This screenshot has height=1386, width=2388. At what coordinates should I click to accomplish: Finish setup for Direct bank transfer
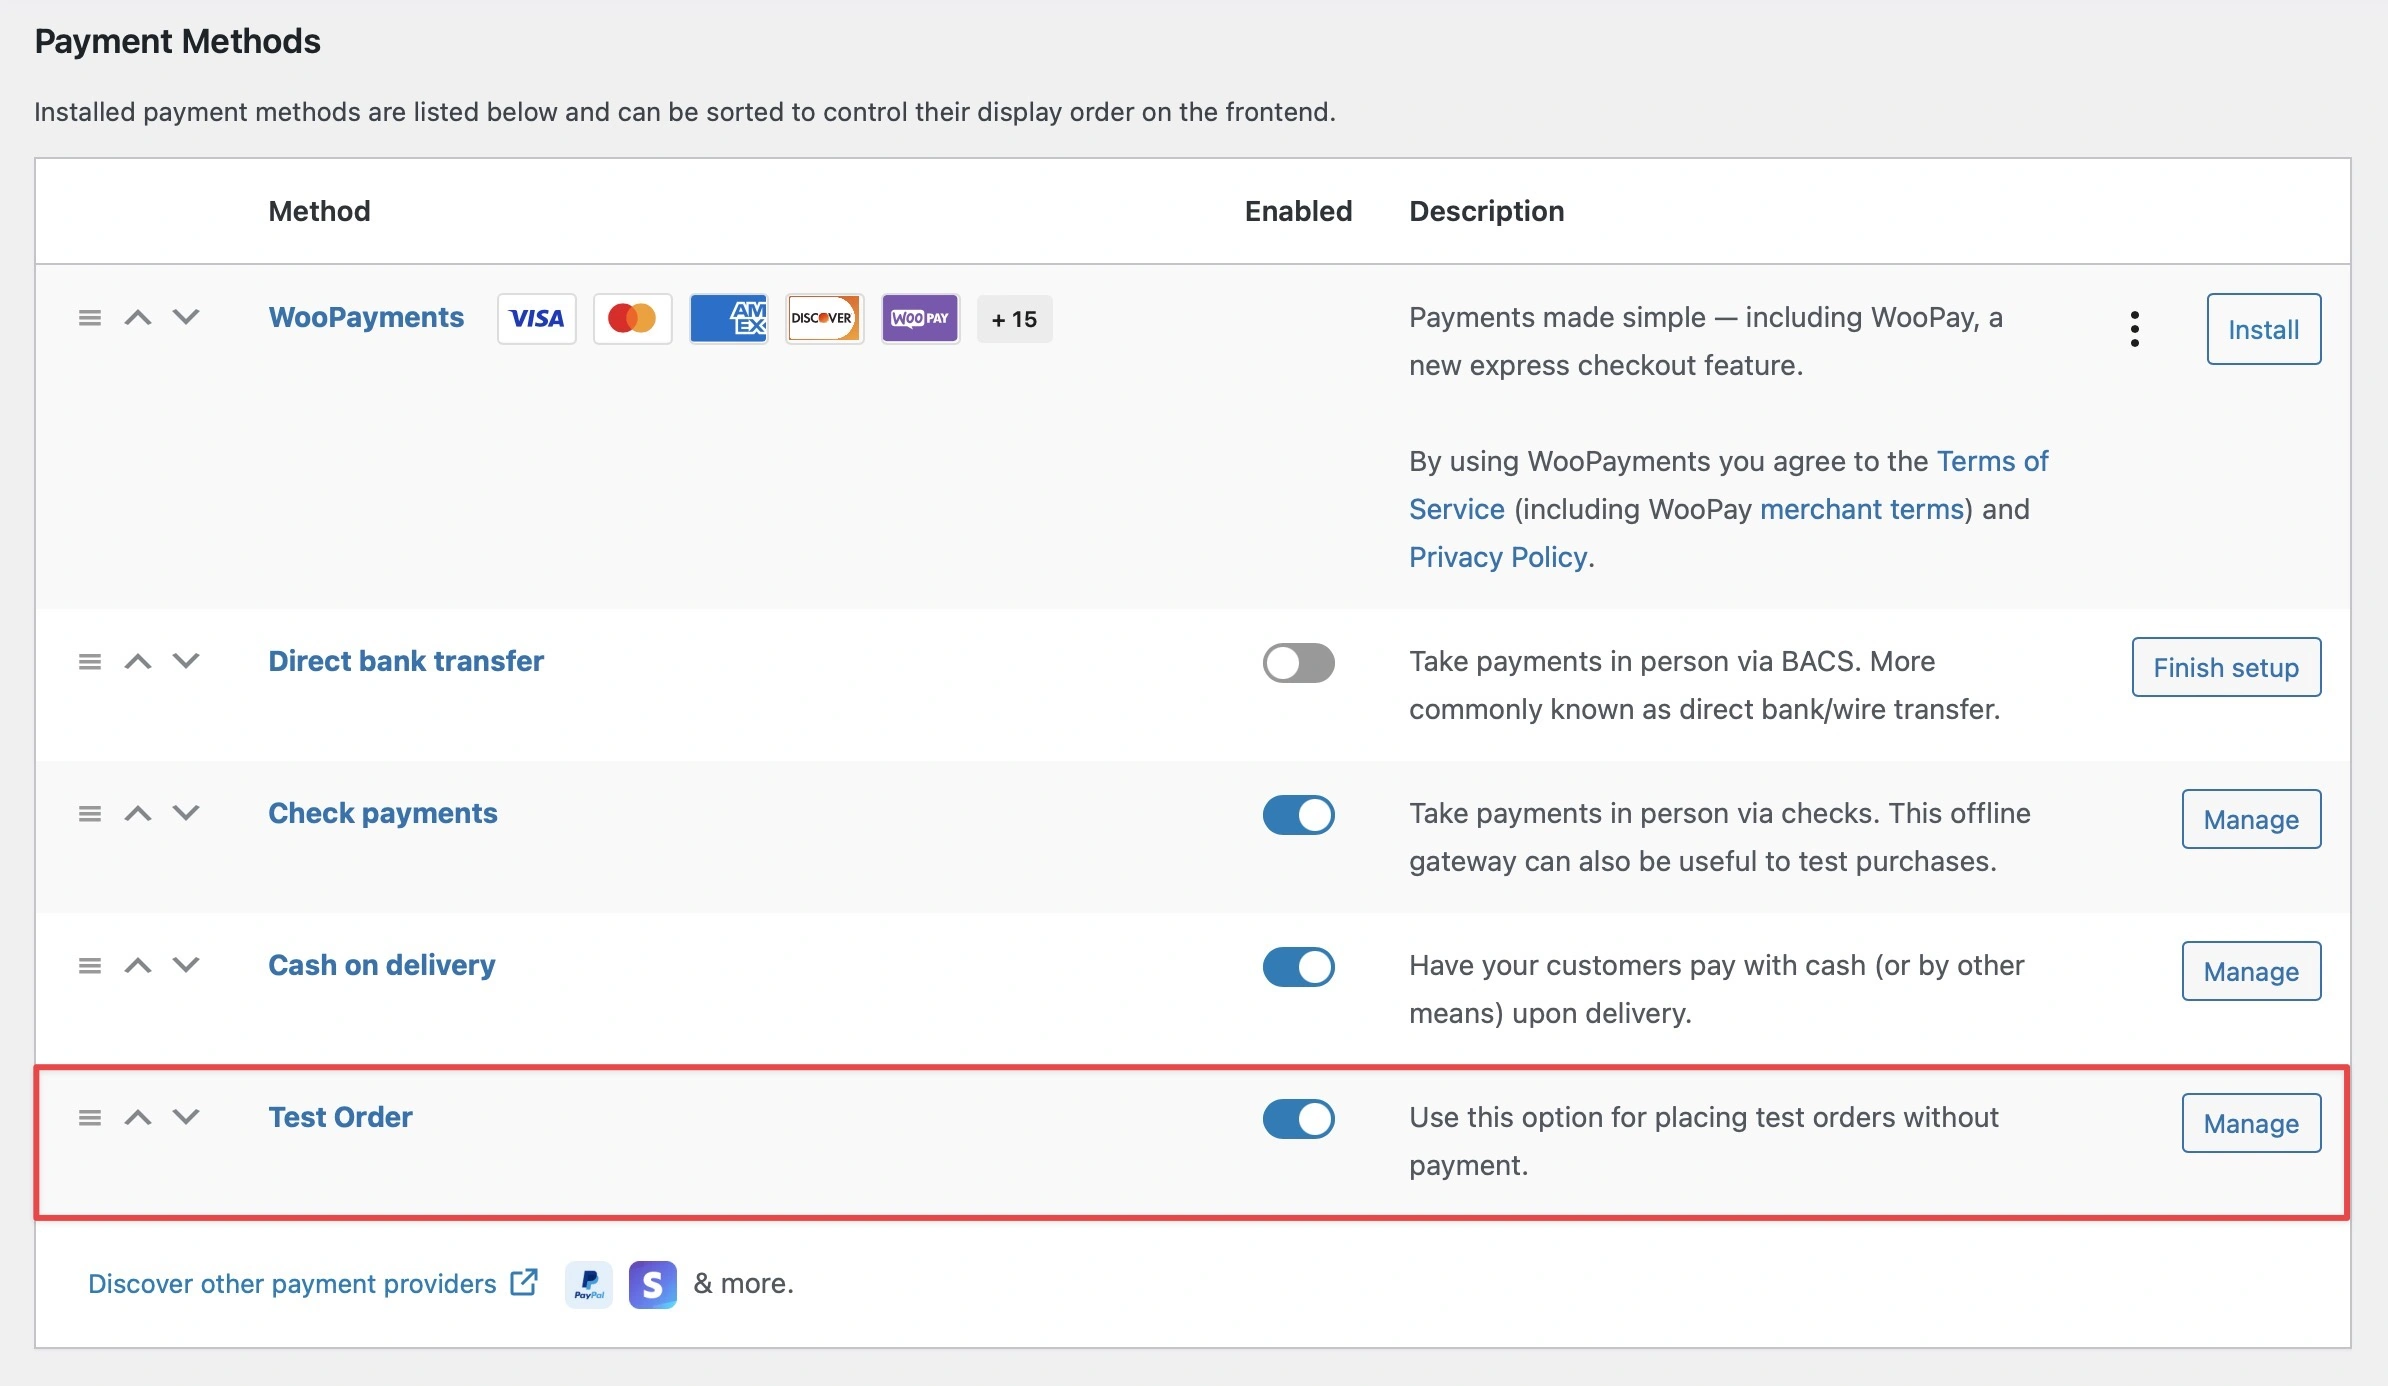[2226, 667]
